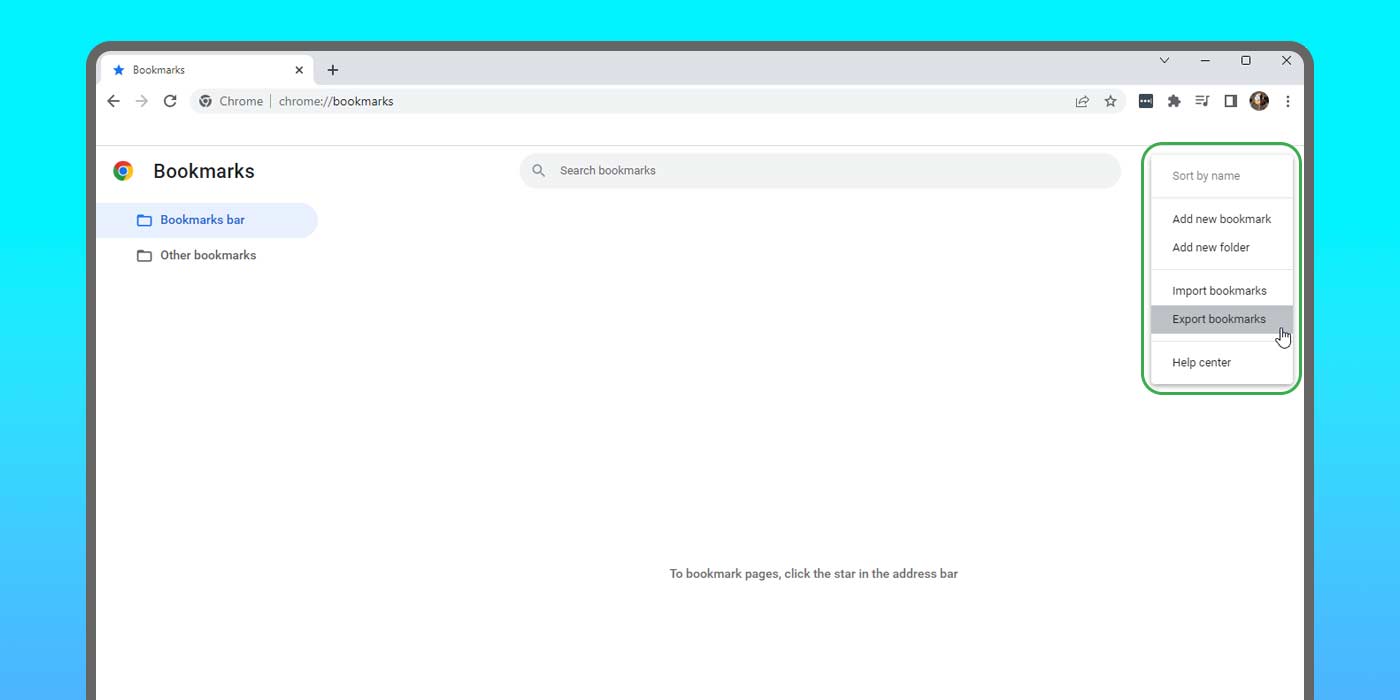Click Add new bookmark

(x=1221, y=218)
